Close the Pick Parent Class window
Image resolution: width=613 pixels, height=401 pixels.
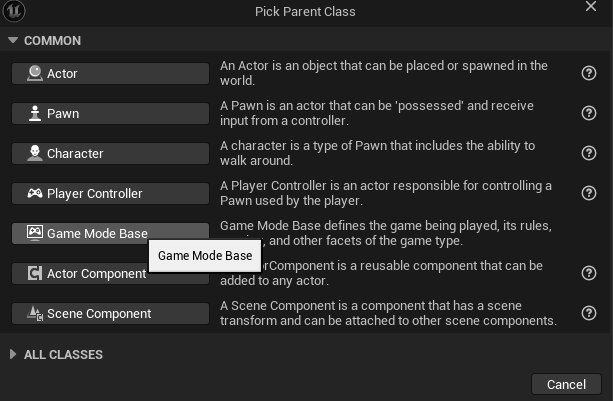[591, 6]
